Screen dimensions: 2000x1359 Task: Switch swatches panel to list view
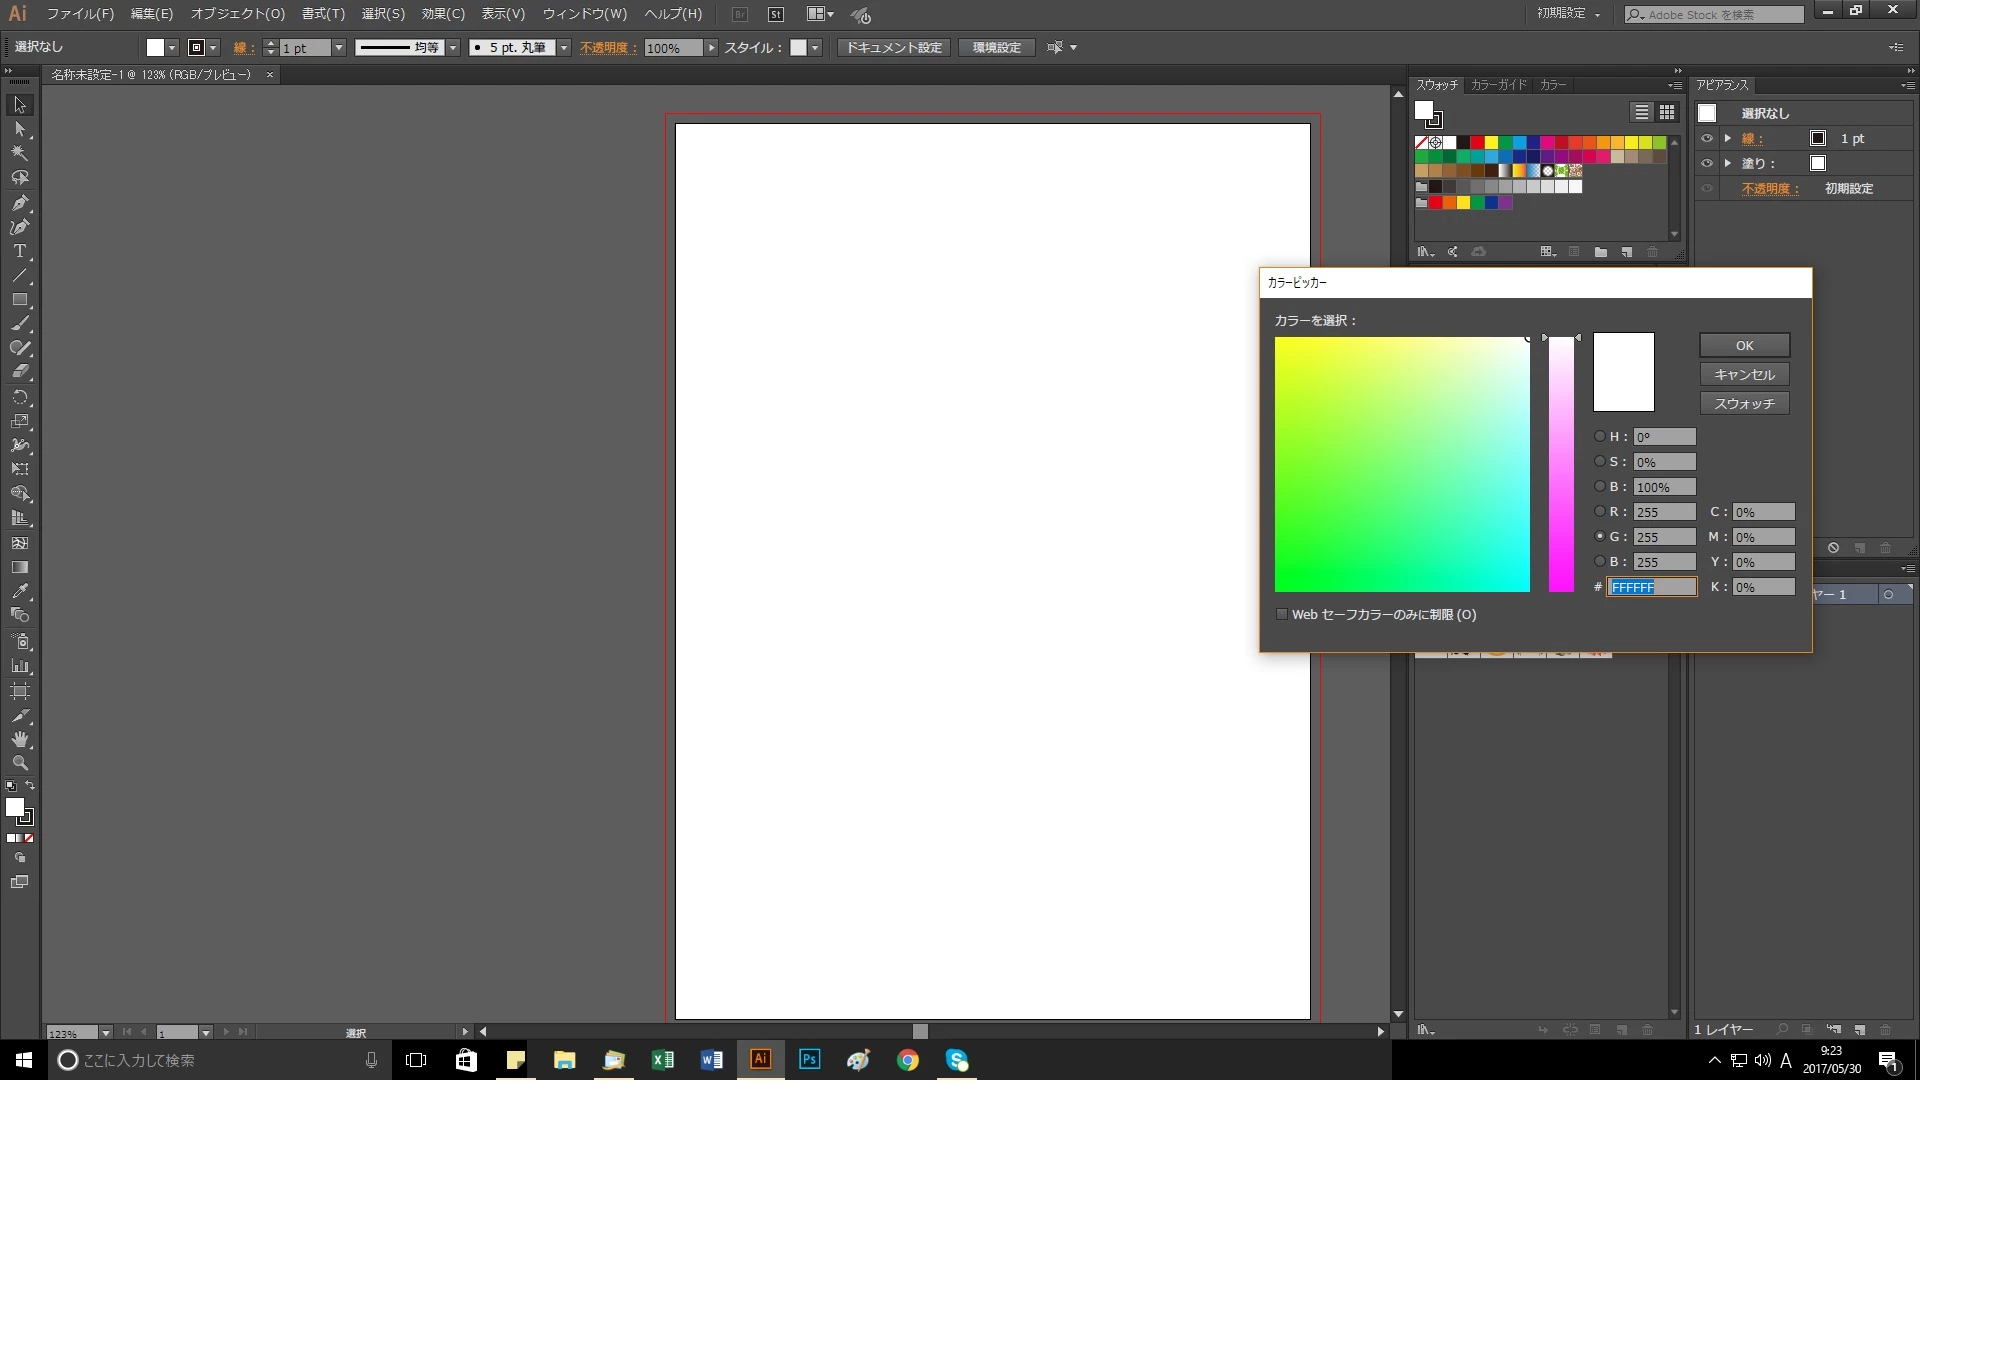[1641, 112]
